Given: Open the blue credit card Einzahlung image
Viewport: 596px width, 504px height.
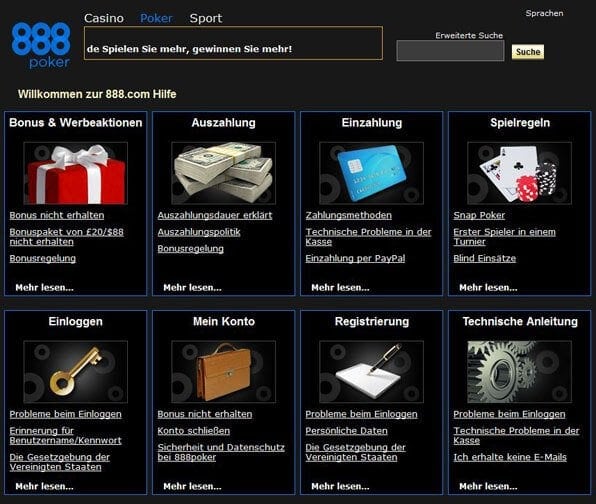Looking at the screenshot, I should 371,173.
